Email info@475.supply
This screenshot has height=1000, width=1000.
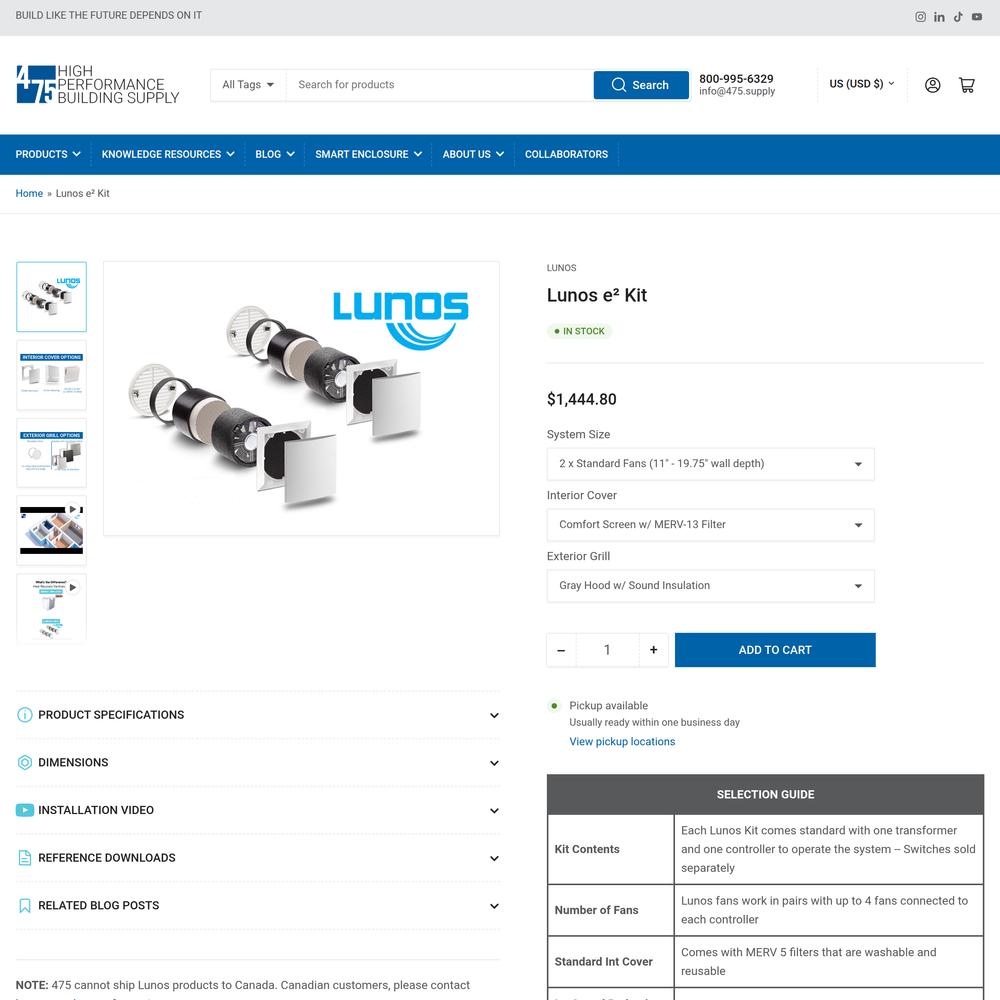[737, 91]
